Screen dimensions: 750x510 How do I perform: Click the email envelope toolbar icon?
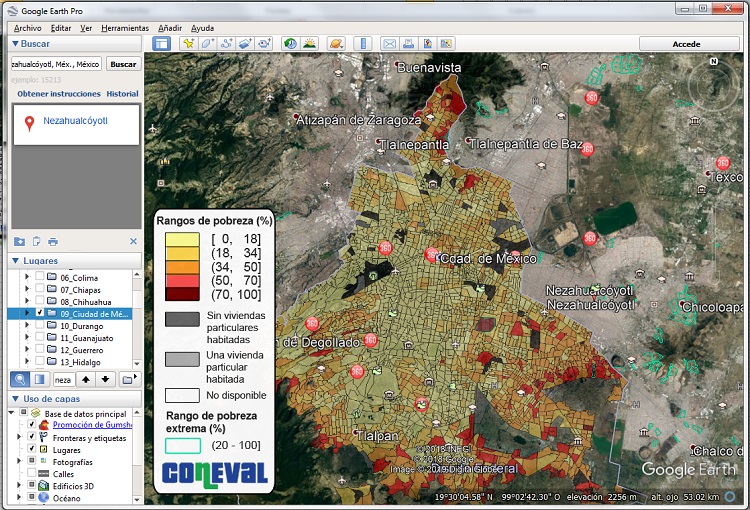coord(390,44)
